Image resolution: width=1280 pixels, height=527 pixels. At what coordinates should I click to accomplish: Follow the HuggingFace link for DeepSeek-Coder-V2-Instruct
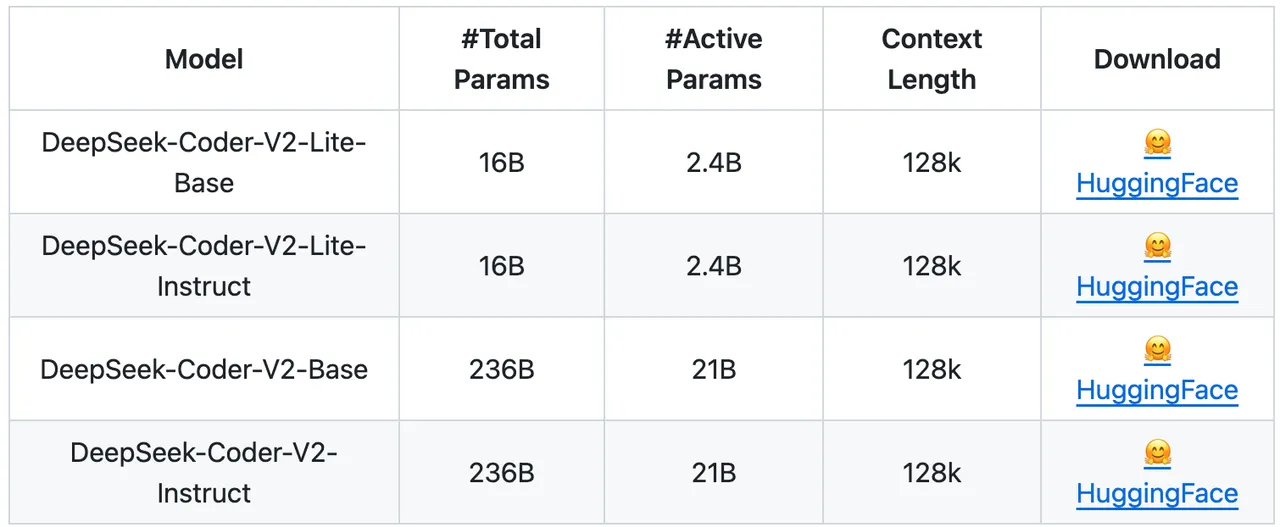pyautogui.click(x=1157, y=494)
